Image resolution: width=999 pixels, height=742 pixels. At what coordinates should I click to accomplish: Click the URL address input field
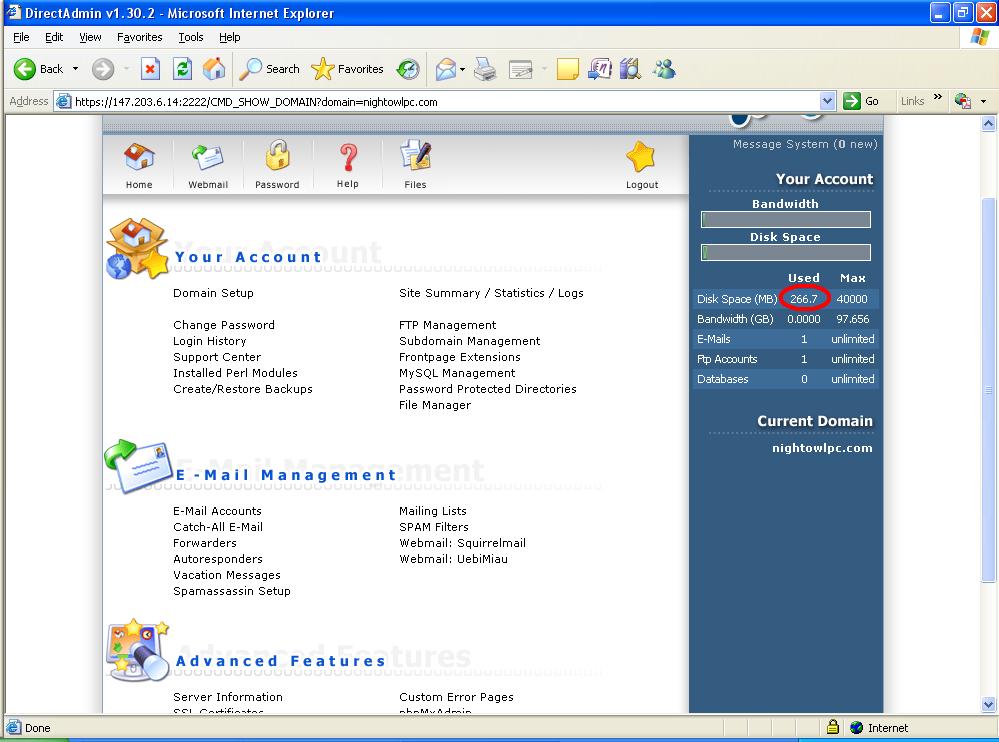pyautogui.click(x=444, y=101)
